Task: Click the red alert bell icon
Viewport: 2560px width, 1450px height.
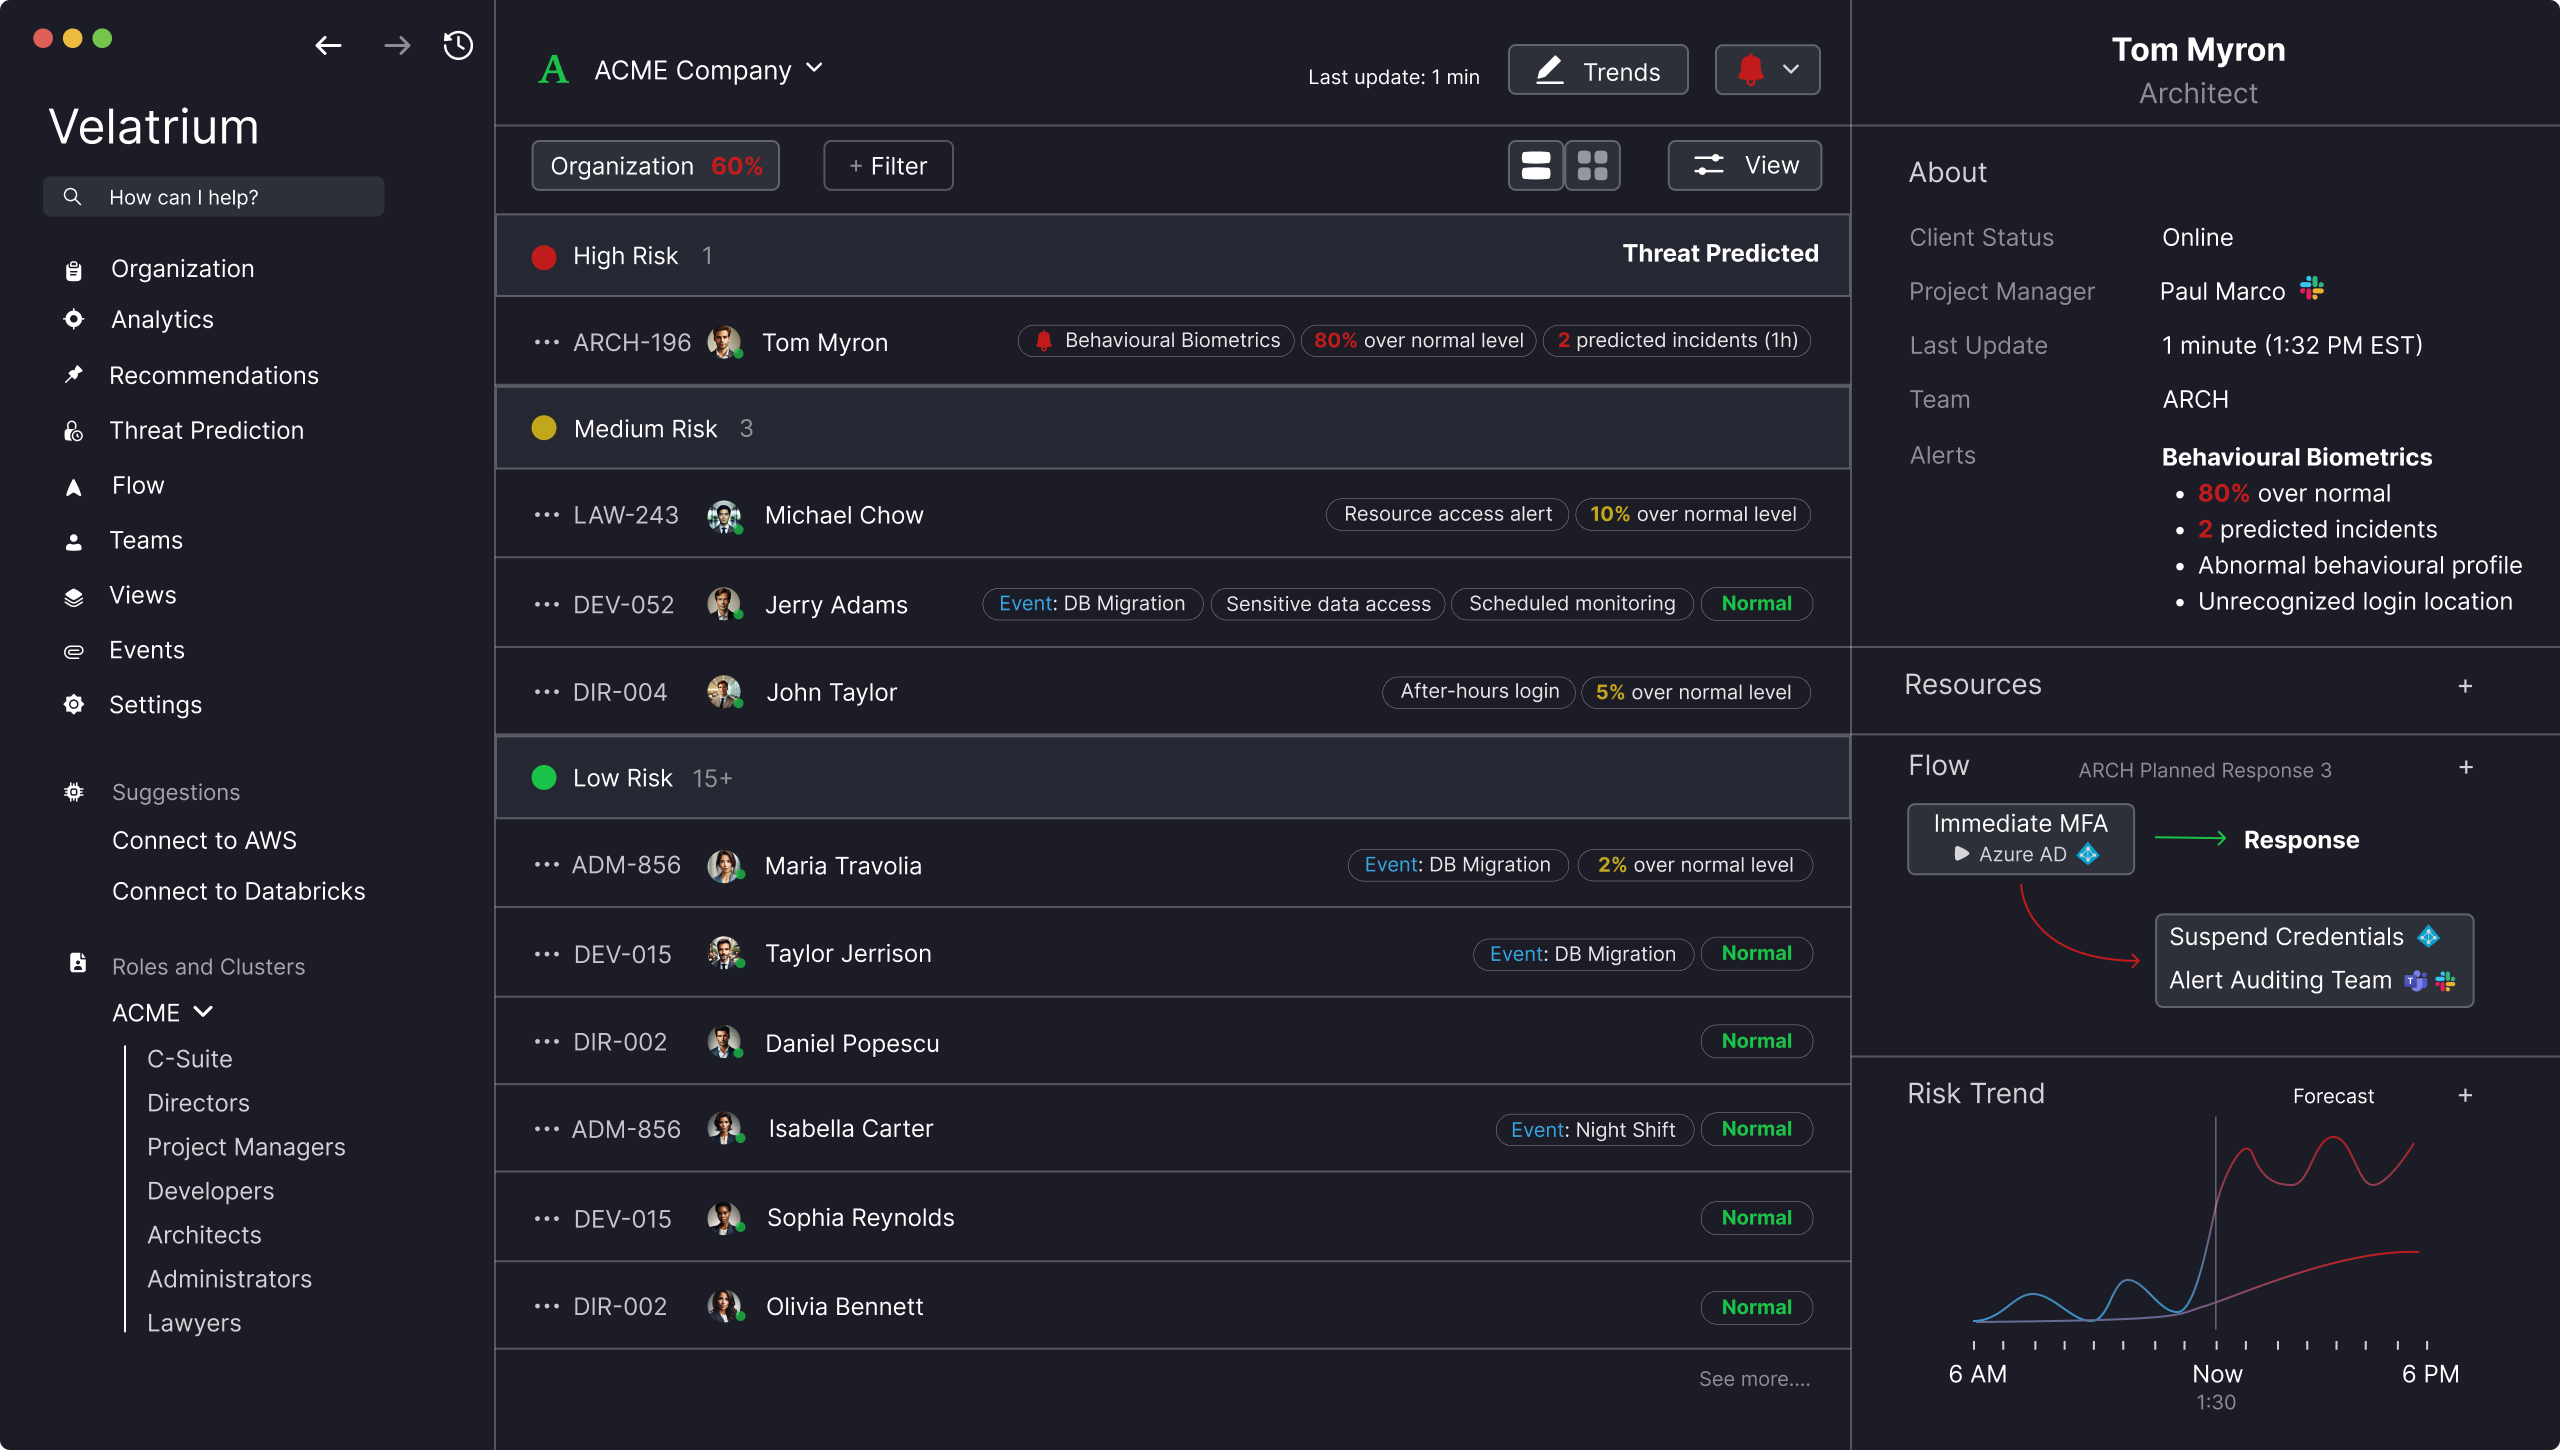Action: pos(1750,69)
